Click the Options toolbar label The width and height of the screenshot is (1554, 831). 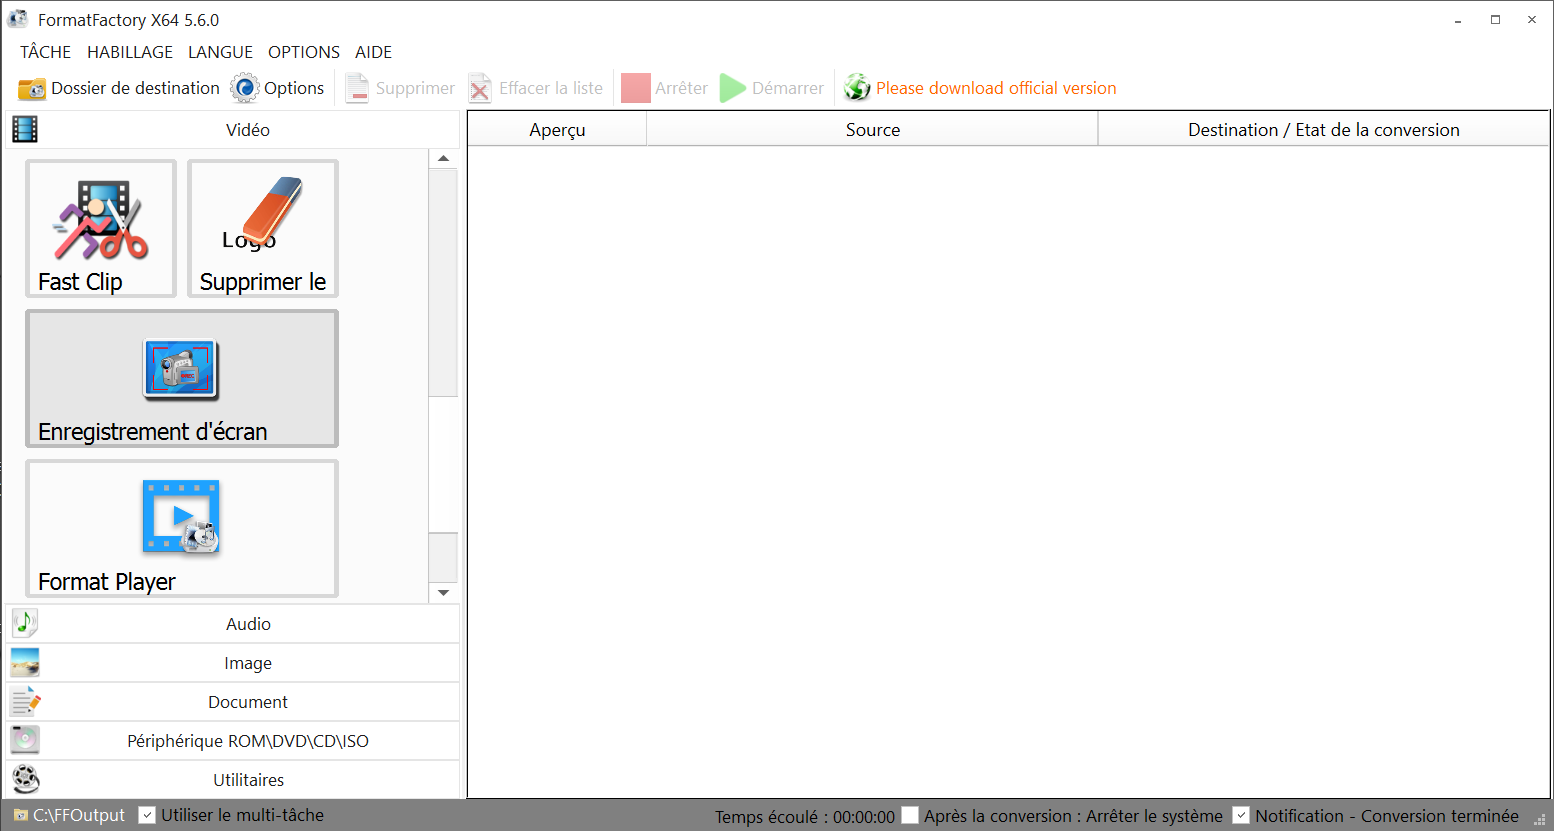[294, 88]
